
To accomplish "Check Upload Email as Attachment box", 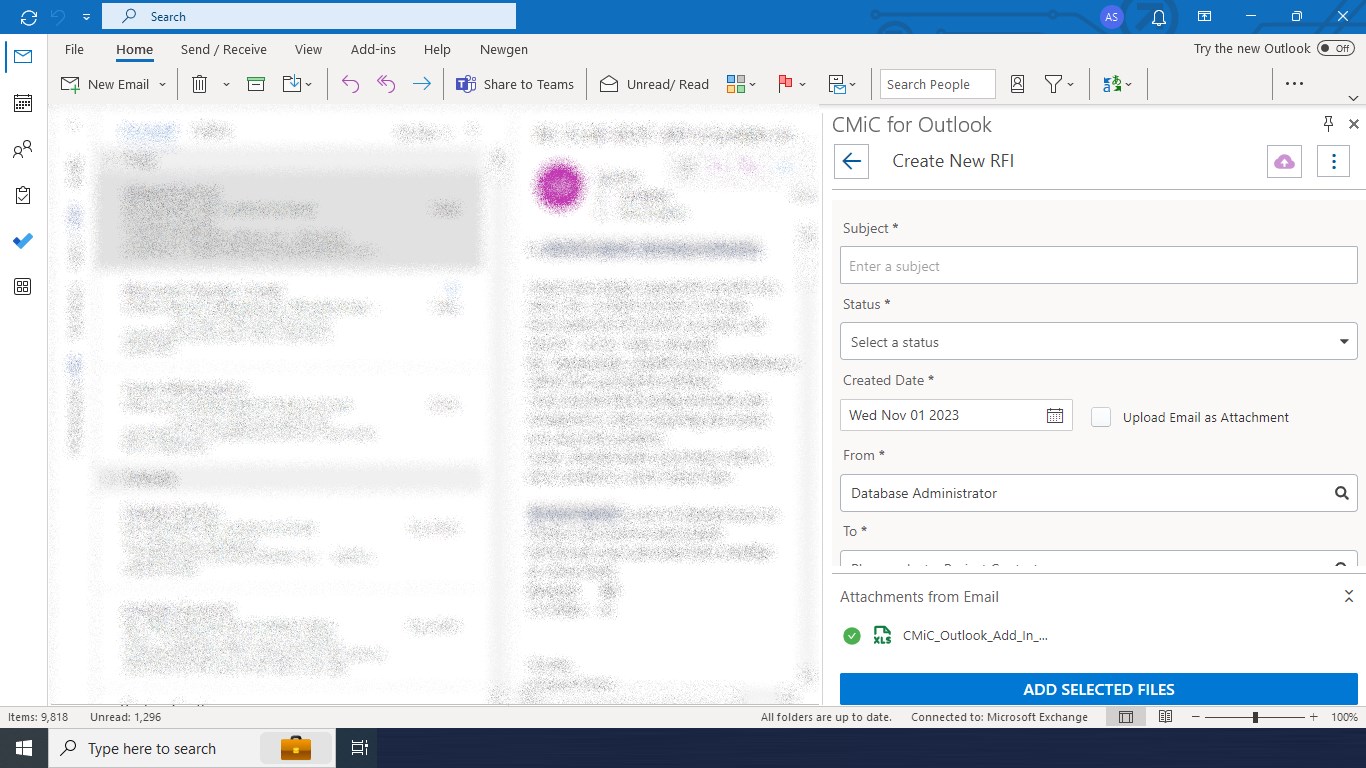I will pos(1101,417).
